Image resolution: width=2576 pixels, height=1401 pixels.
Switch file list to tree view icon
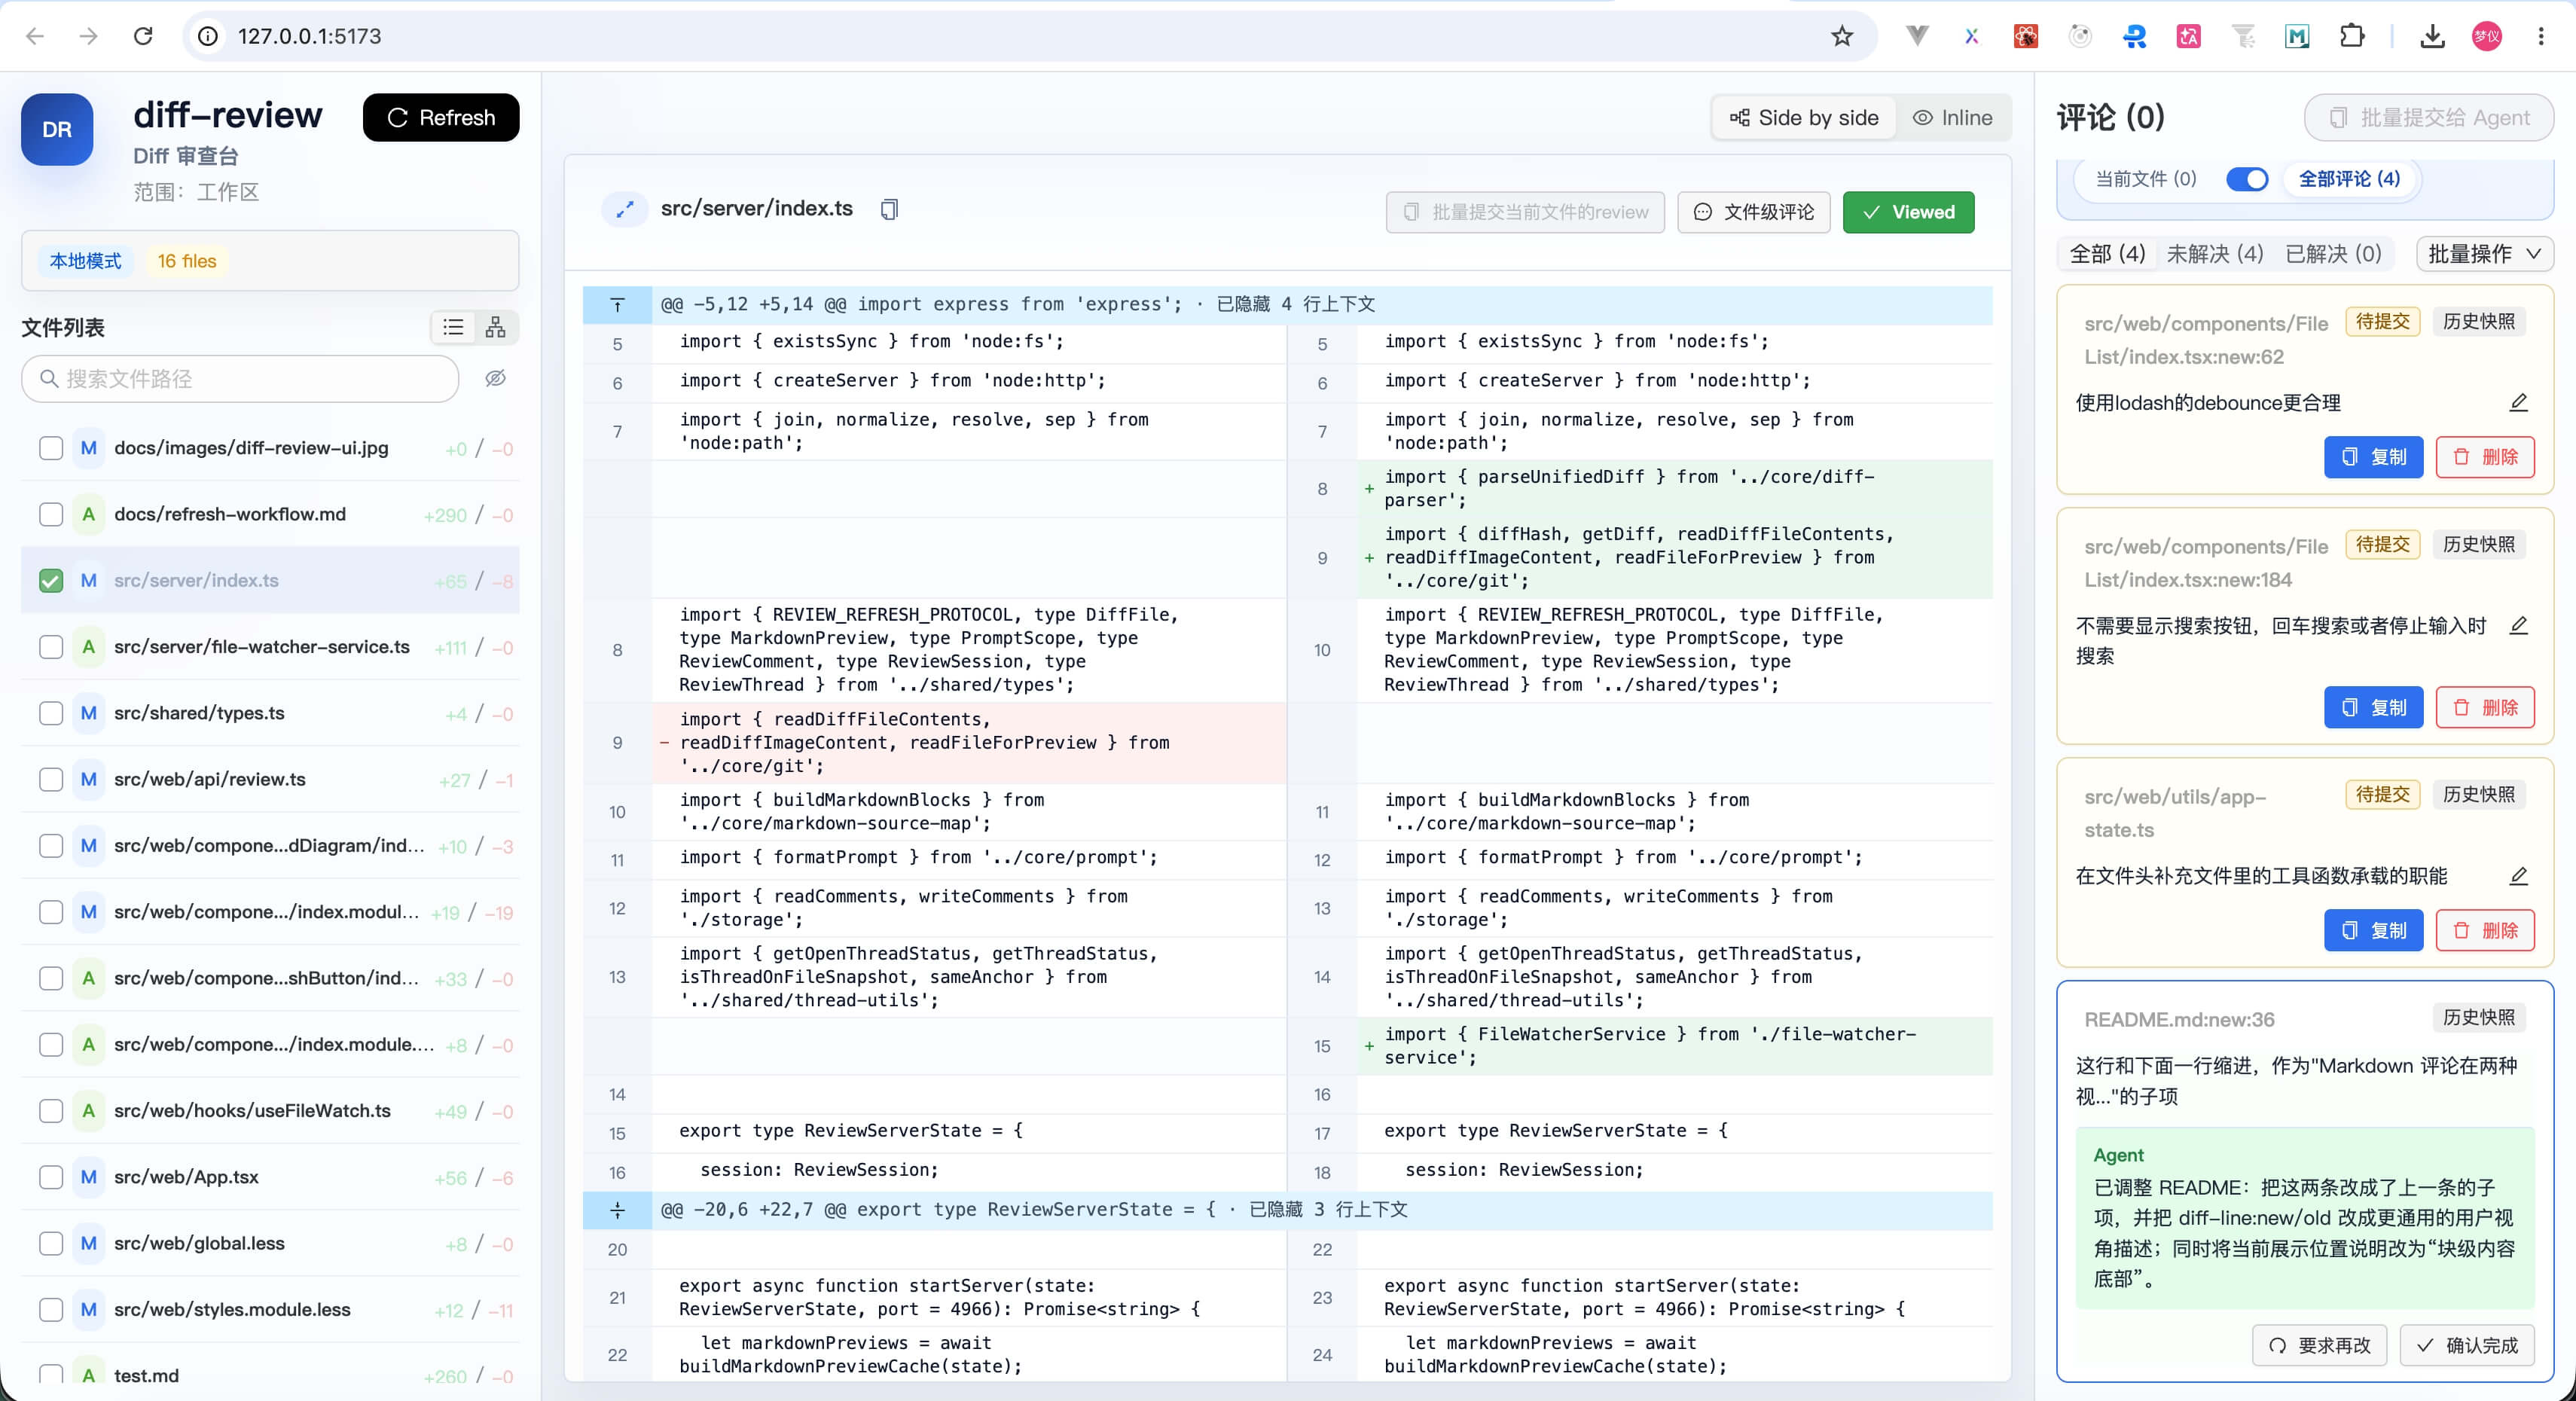(495, 327)
